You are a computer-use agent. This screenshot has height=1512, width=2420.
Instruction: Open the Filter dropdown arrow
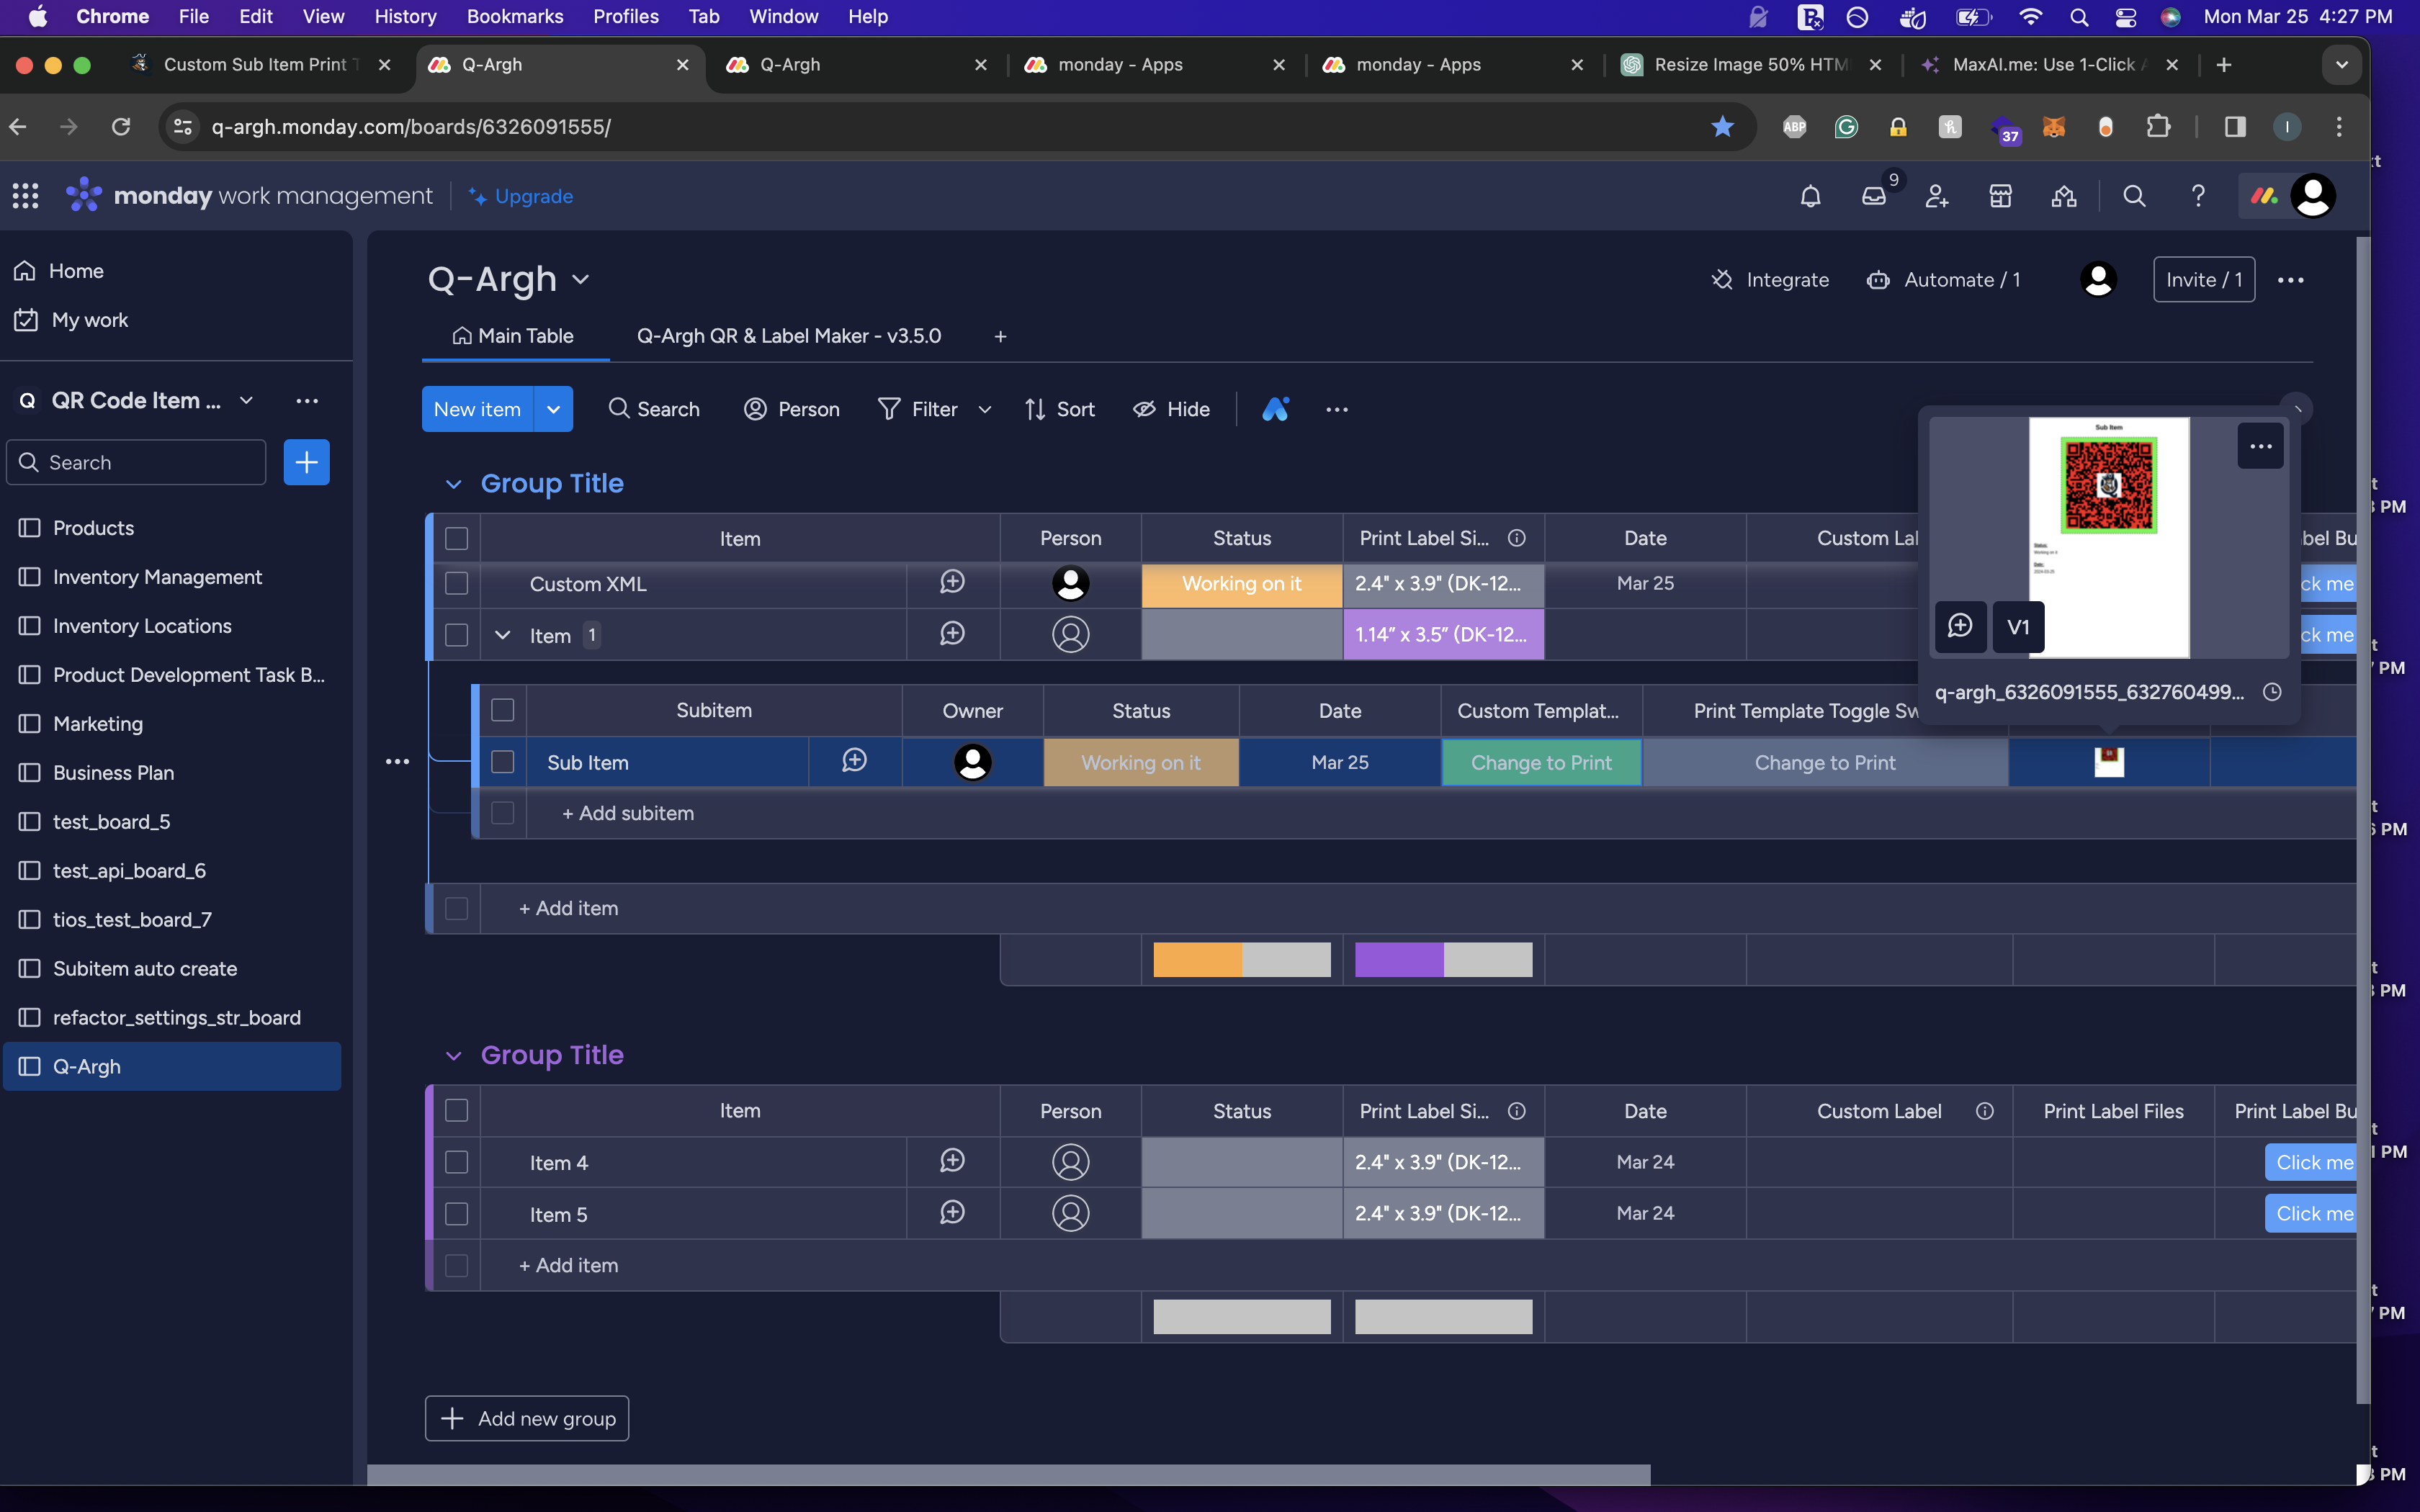pyautogui.click(x=985, y=409)
